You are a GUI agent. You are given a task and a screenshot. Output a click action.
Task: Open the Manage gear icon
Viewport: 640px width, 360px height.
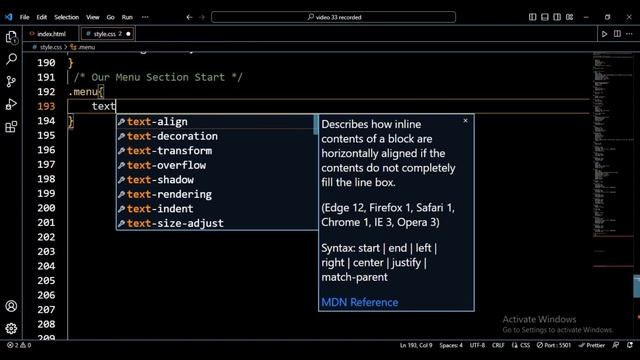click(x=11, y=328)
